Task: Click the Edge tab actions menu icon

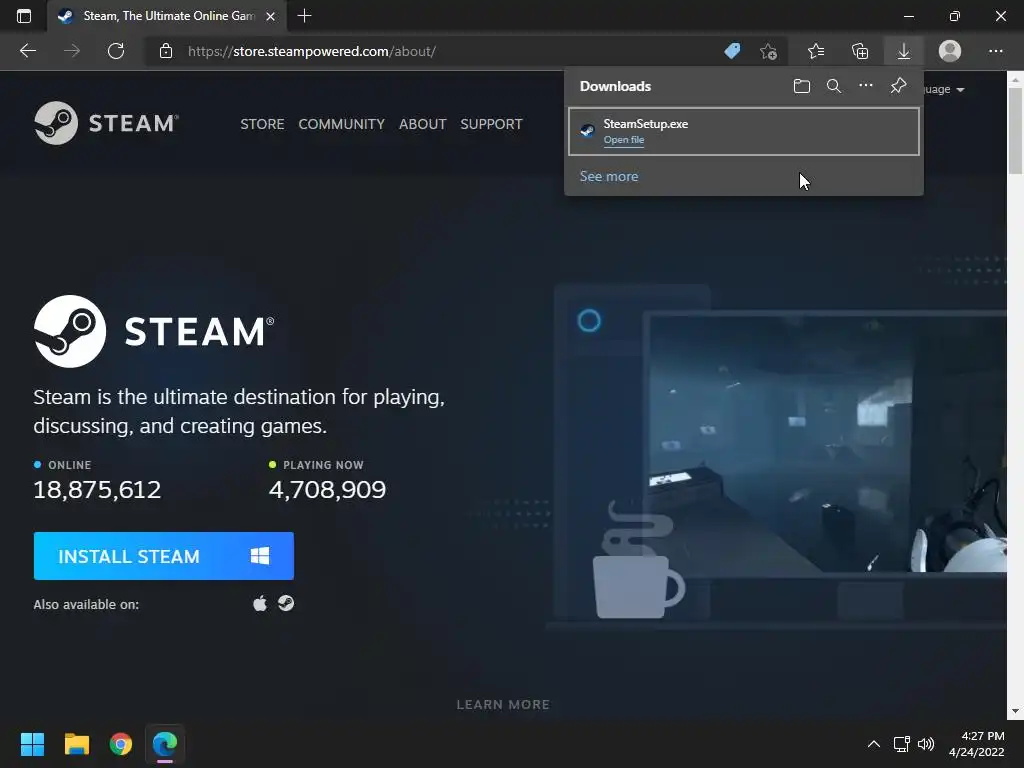Action: (x=24, y=16)
